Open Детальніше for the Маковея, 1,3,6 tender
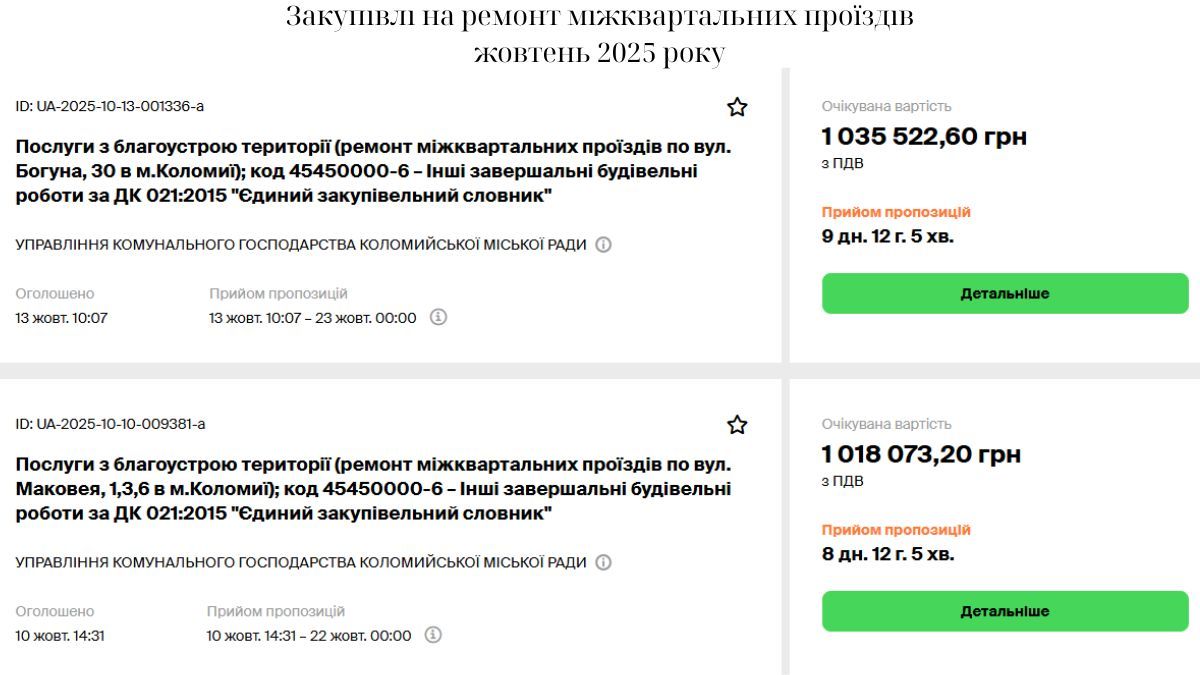The width and height of the screenshot is (1200, 675). (1003, 610)
